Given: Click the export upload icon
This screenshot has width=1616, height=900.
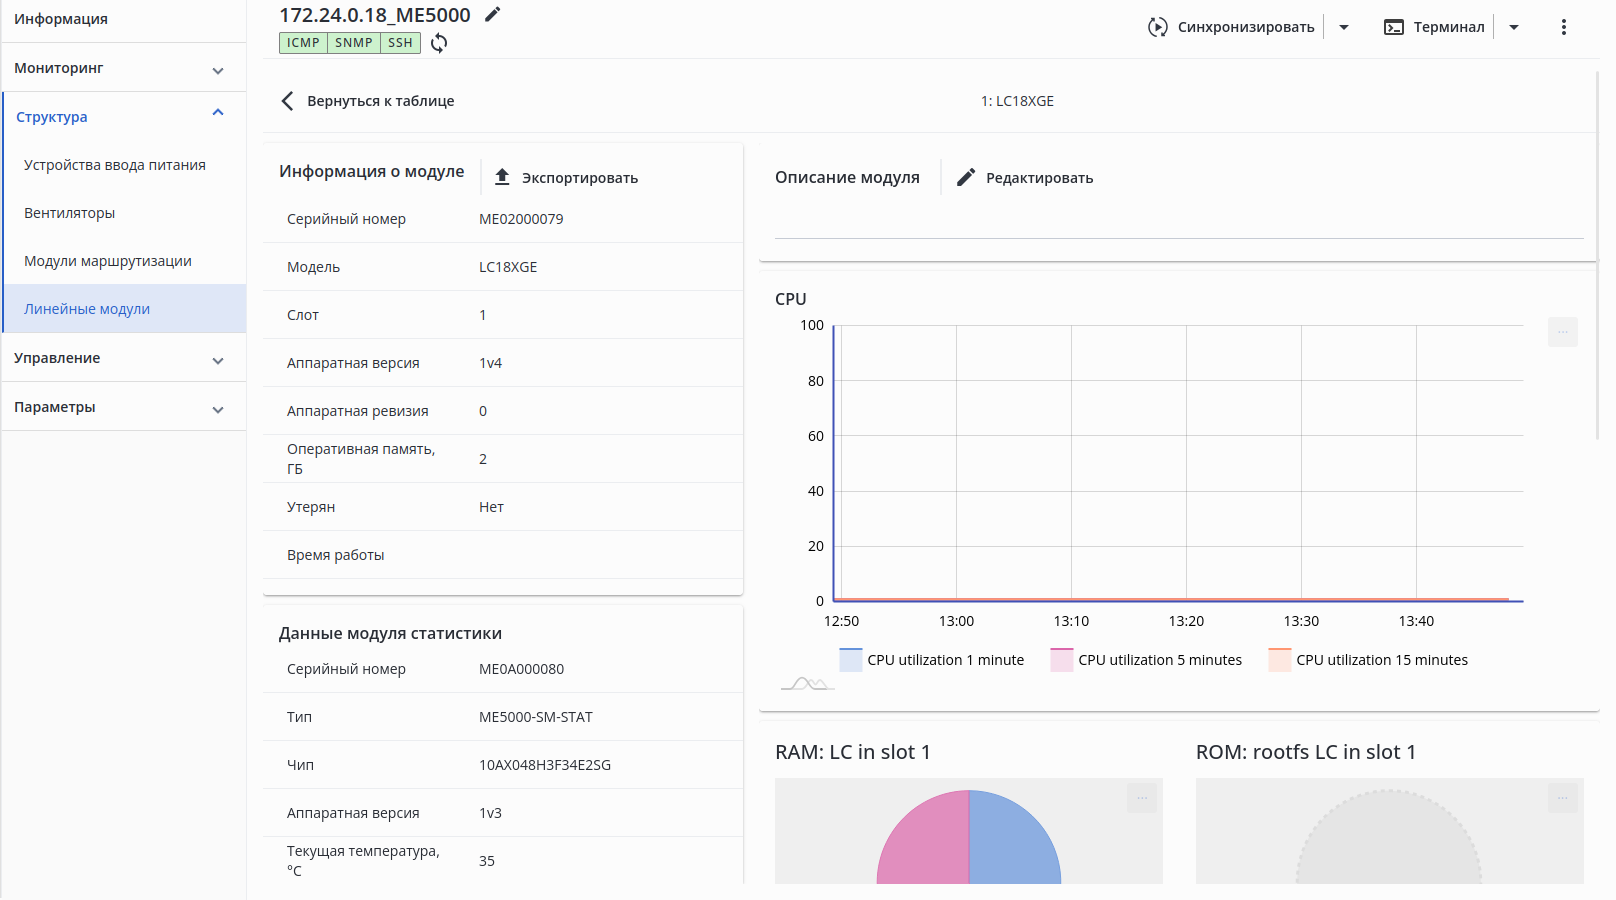Looking at the screenshot, I should point(502,177).
